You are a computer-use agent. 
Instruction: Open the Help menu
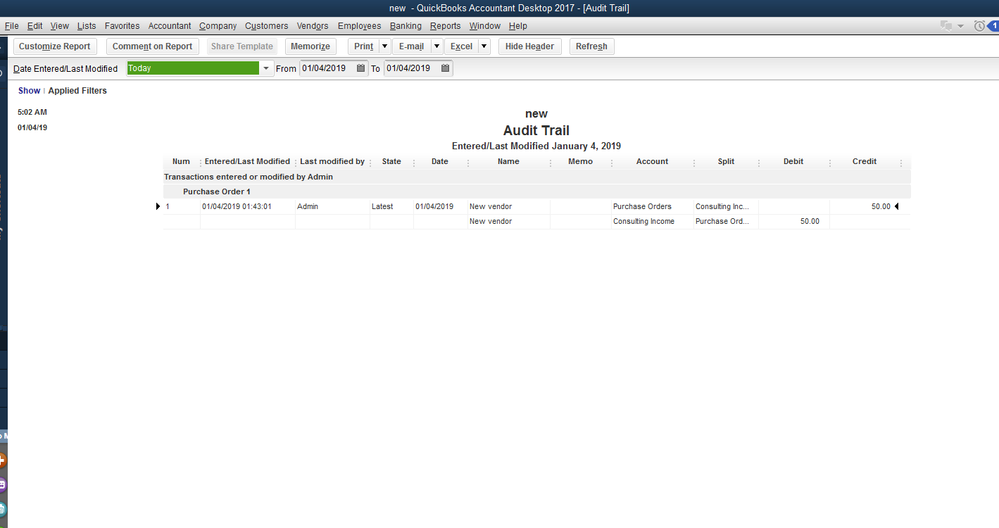(517, 26)
